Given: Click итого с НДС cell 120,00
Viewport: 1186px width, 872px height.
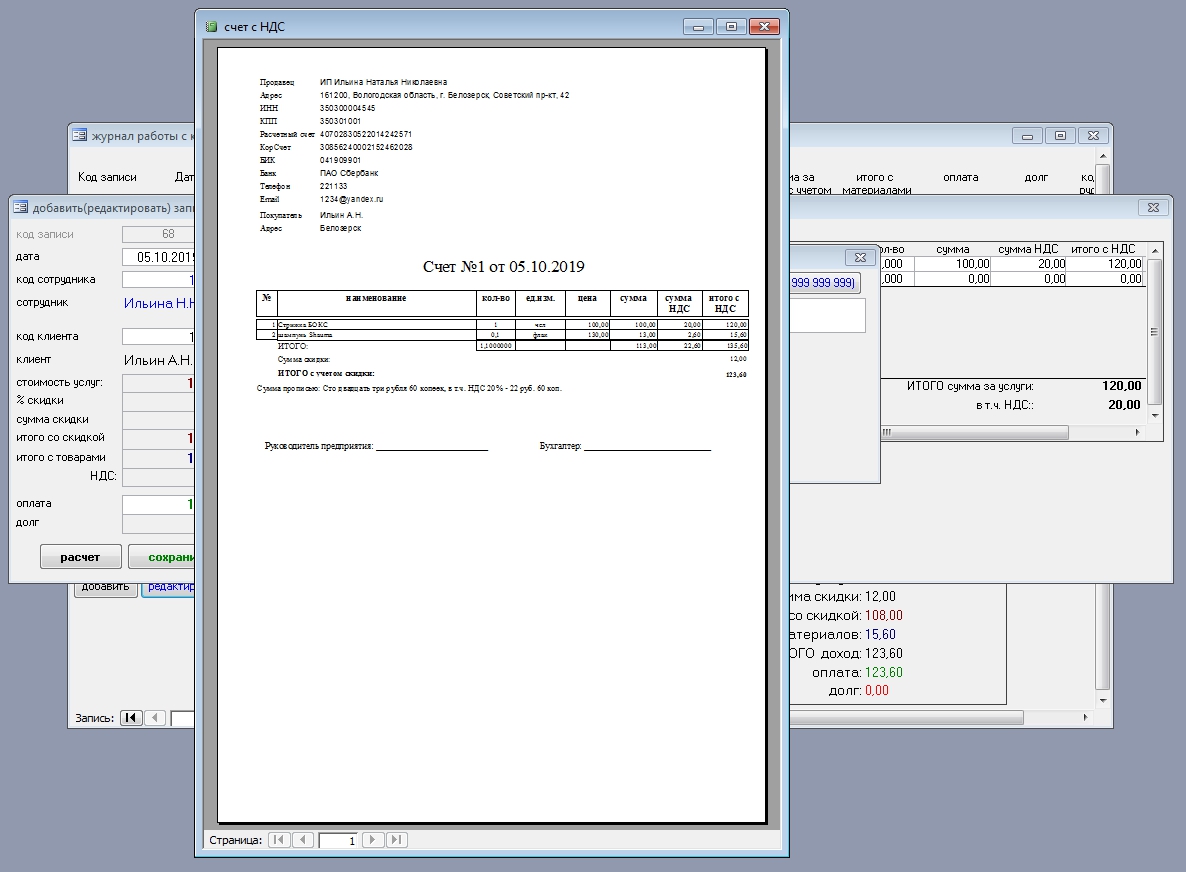Looking at the screenshot, I should (x=1104, y=263).
